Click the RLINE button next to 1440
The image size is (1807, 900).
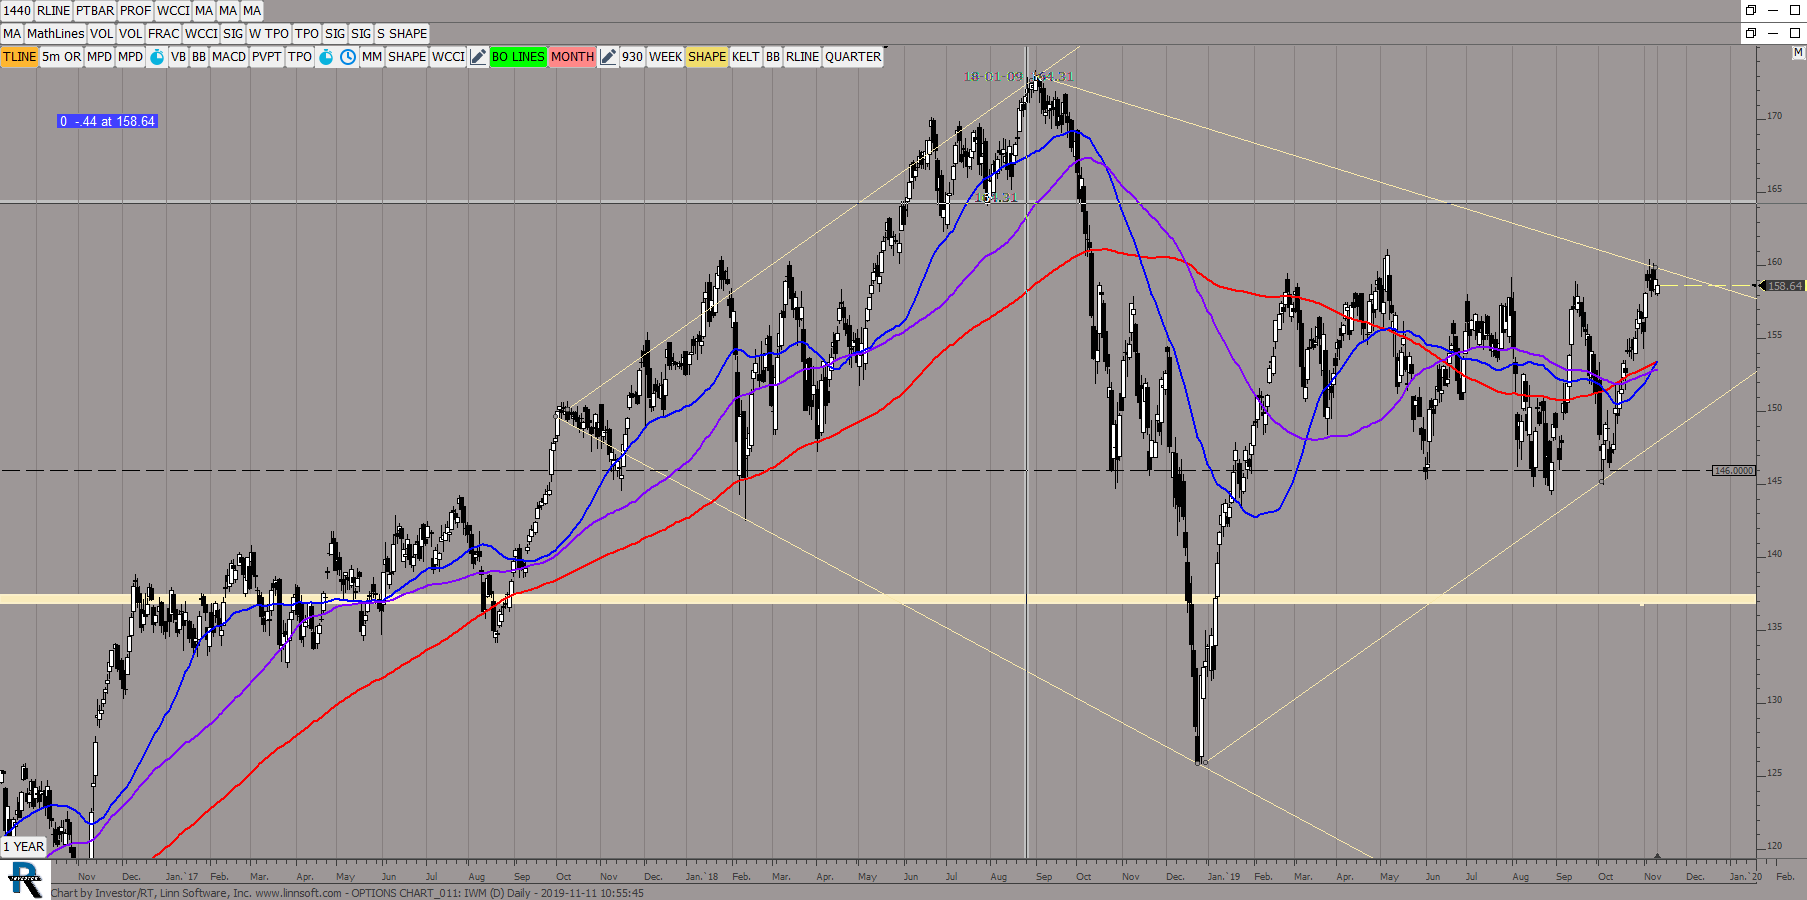pyautogui.click(x=53, y=11)
